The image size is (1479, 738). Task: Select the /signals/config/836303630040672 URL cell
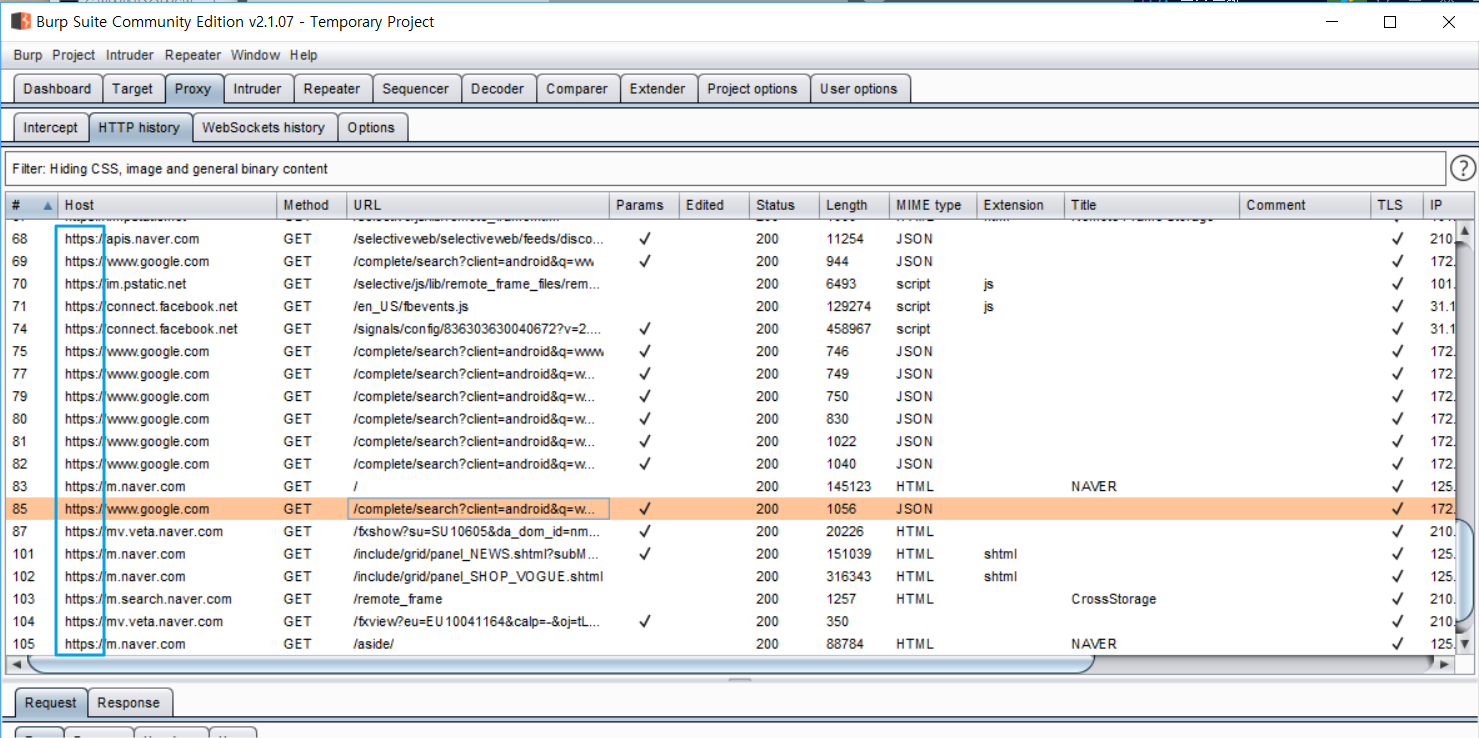(478, 329)
